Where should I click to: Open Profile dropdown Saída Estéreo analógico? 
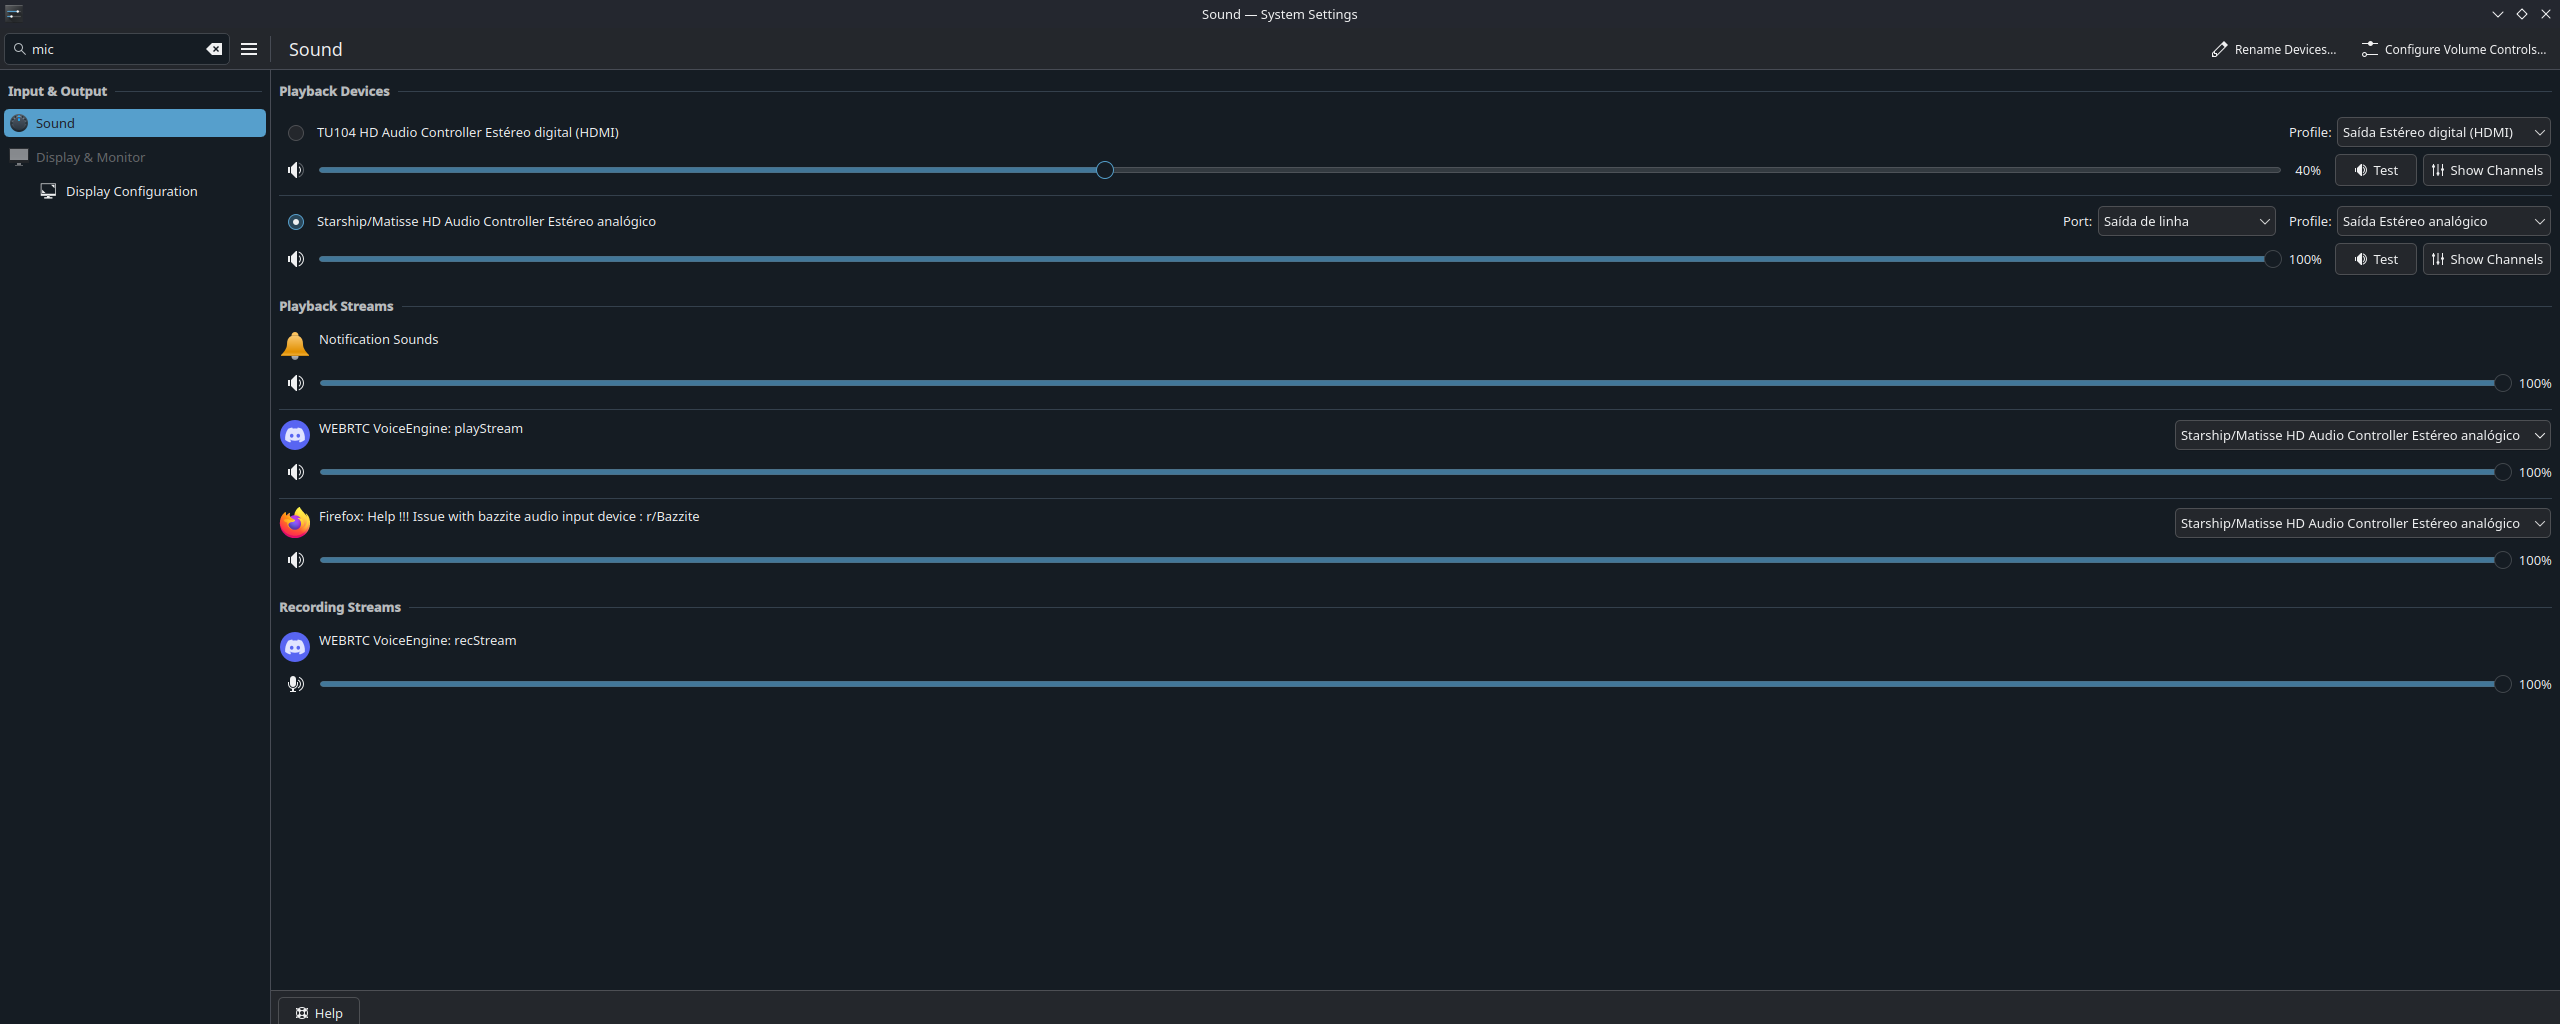coord(2443,221)
